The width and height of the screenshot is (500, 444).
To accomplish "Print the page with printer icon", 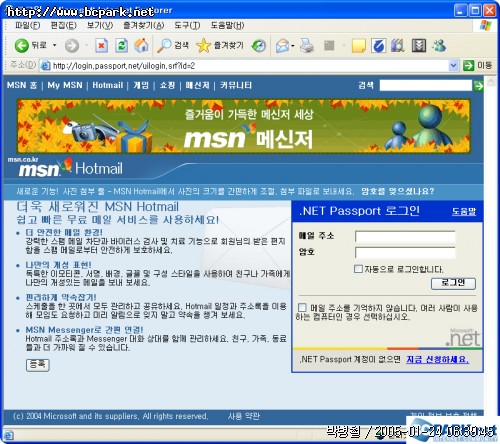I will coord(307,46).
